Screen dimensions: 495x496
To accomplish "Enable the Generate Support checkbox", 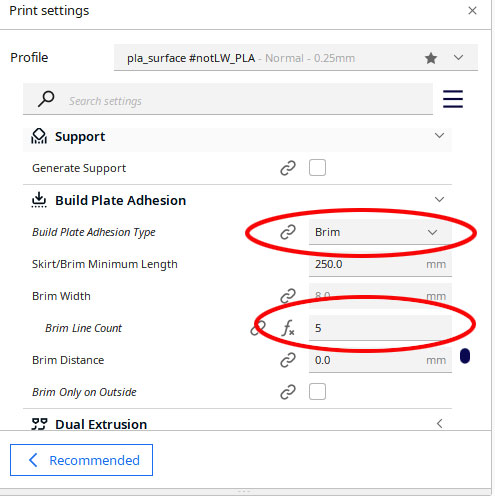I will 317,168.
